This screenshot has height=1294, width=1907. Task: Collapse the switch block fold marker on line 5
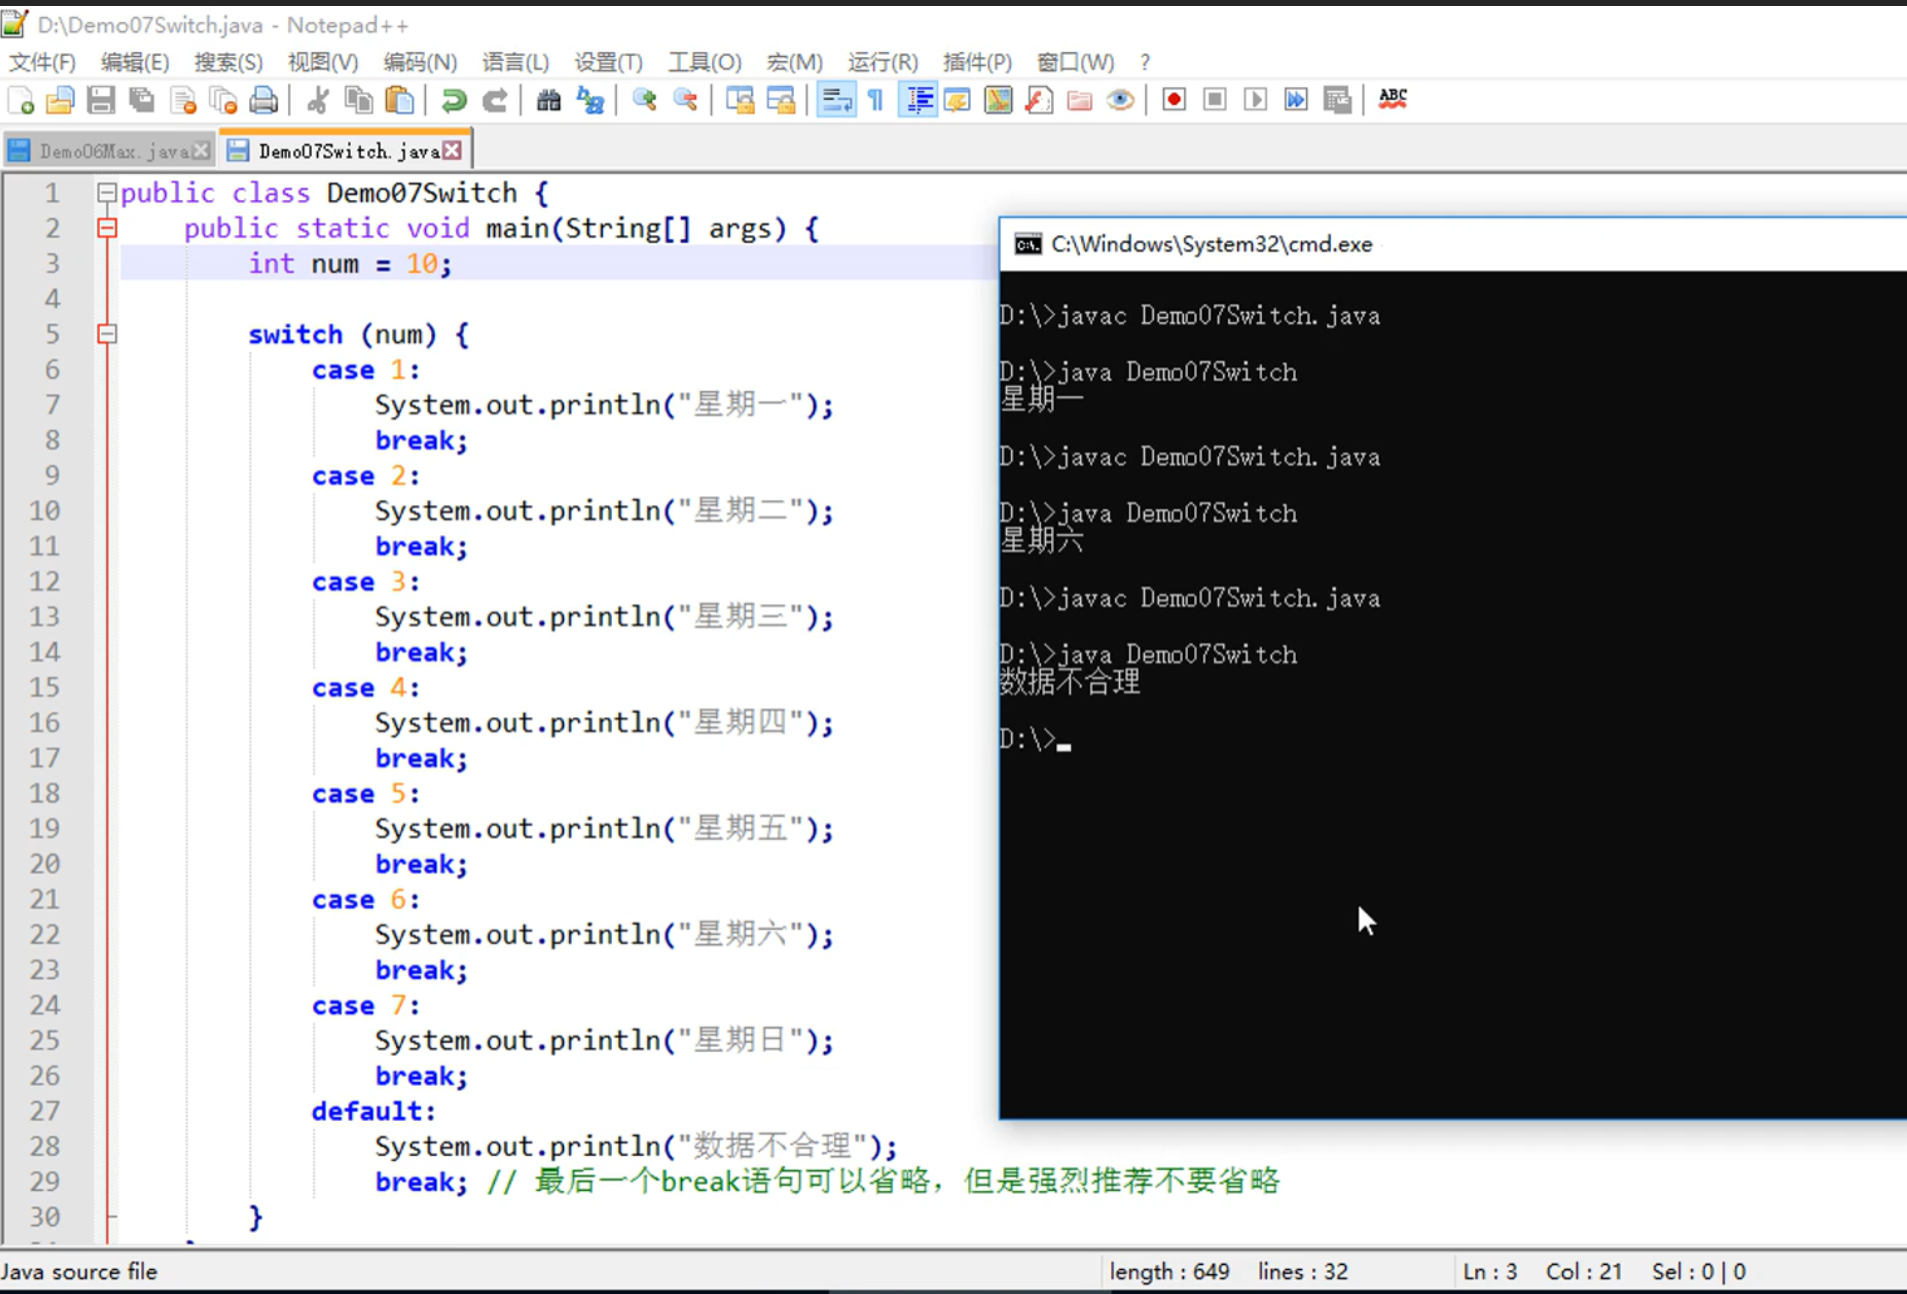(107, 334)
